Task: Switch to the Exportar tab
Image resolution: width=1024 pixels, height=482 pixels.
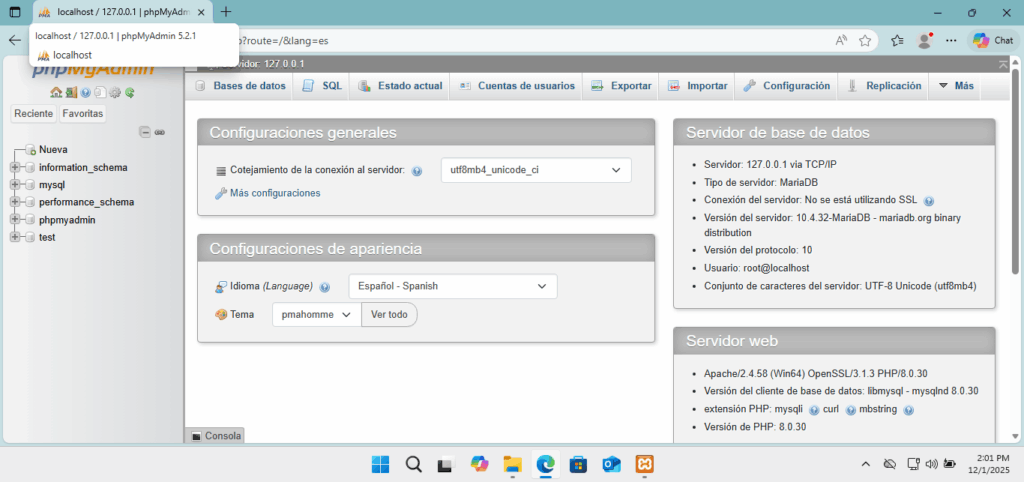Action: [x=621, y=86]
